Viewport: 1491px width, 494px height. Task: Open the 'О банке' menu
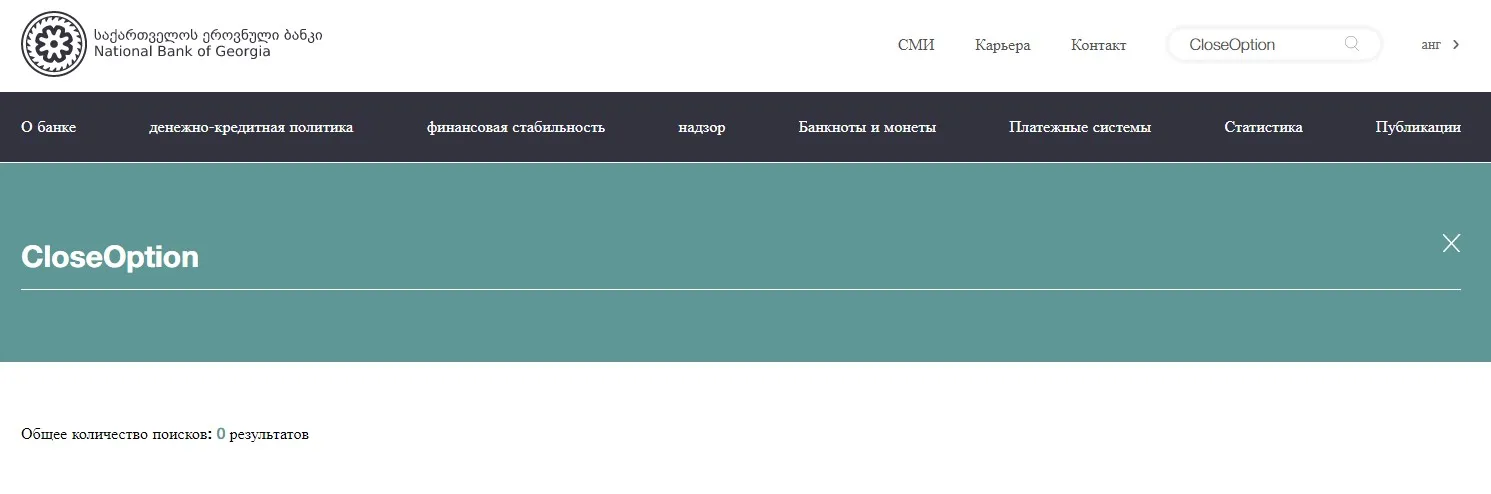point(48,127)
